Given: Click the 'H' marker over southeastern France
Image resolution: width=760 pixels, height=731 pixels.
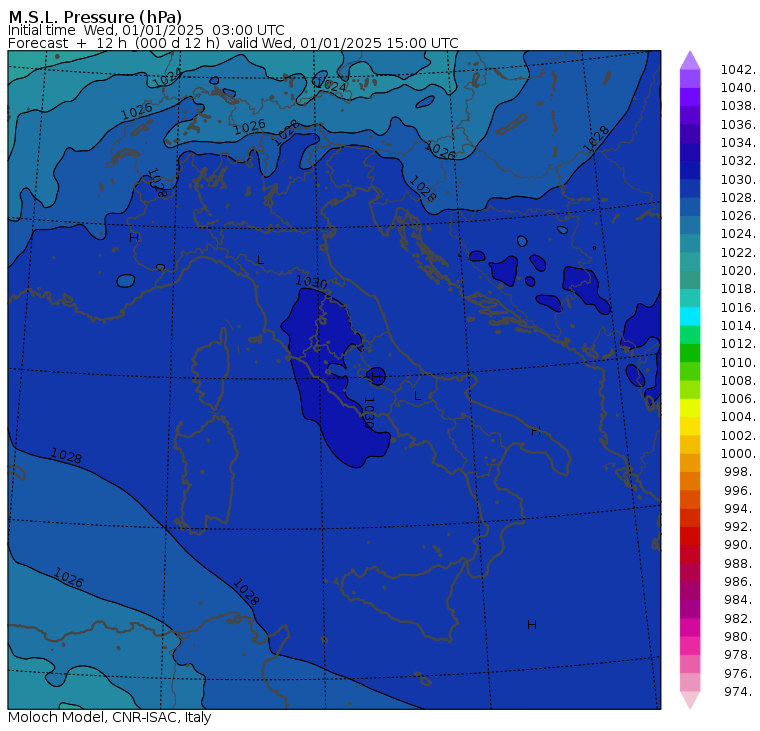Looking at the screenshot, I should click(134, 238).
